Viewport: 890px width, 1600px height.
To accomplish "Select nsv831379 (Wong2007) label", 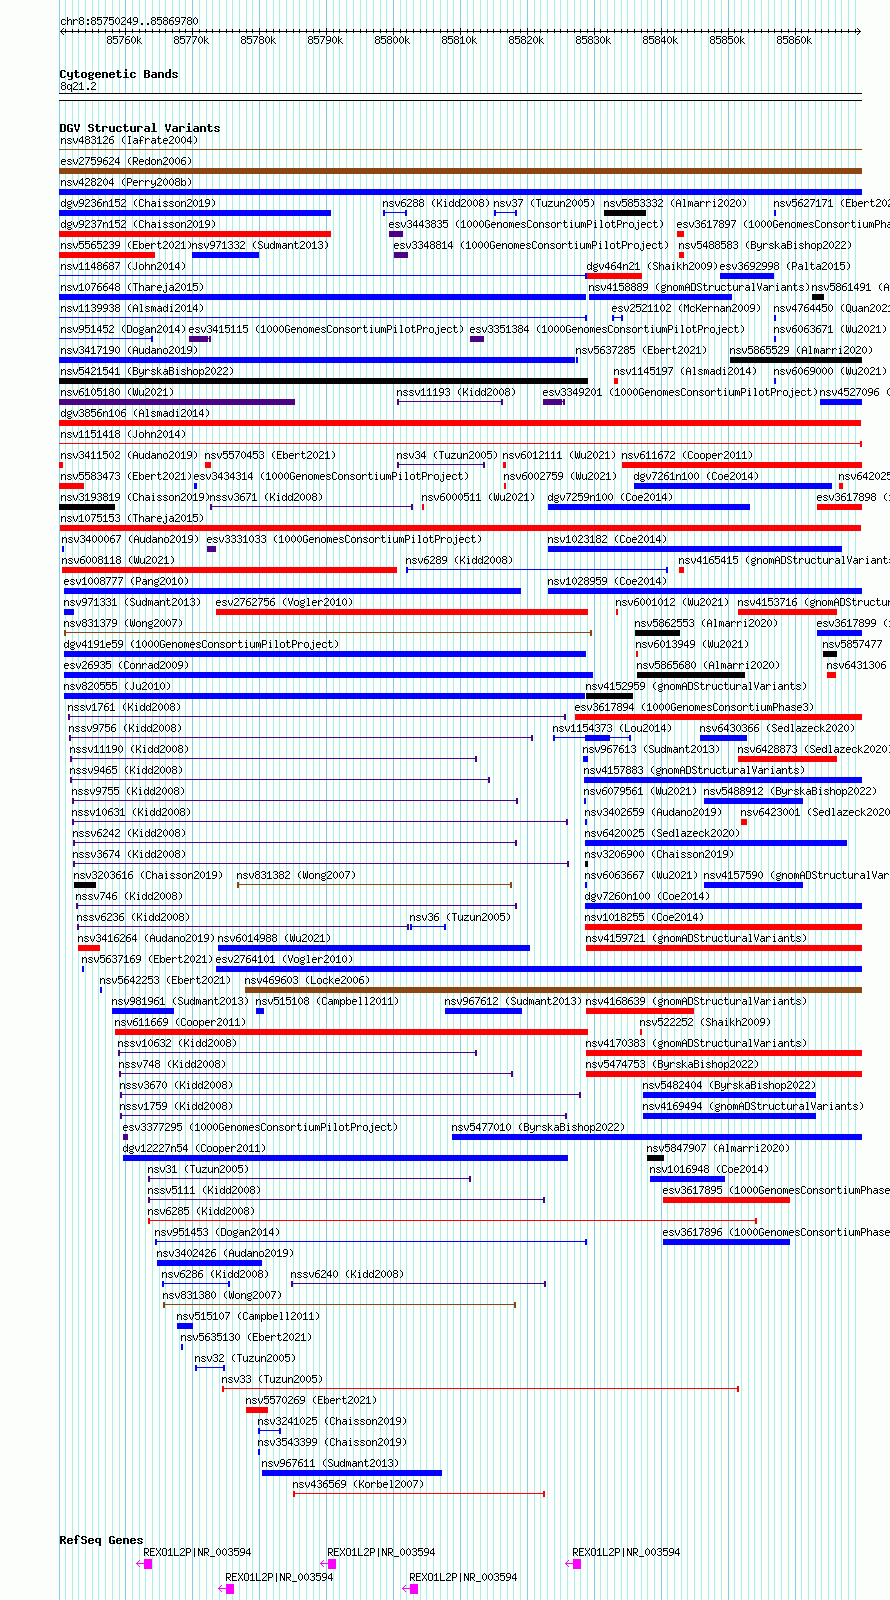I will pos(123,624).
